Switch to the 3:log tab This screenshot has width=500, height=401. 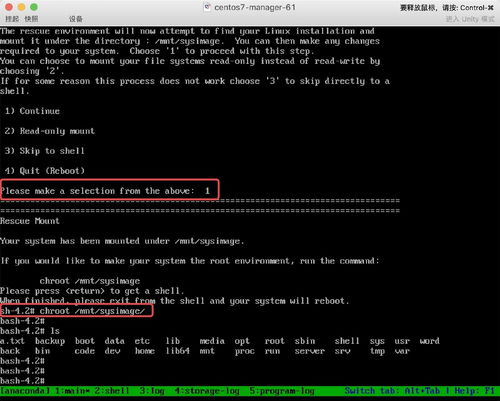click(152, 391)
